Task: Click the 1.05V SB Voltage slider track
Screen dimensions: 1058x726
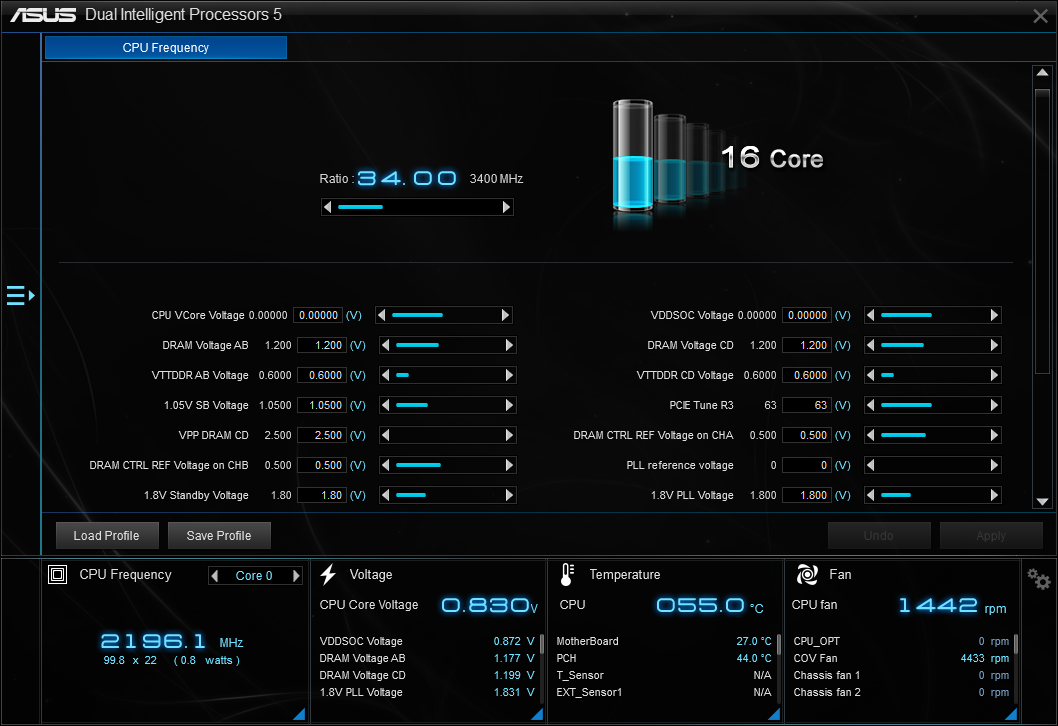Action: 447,406
